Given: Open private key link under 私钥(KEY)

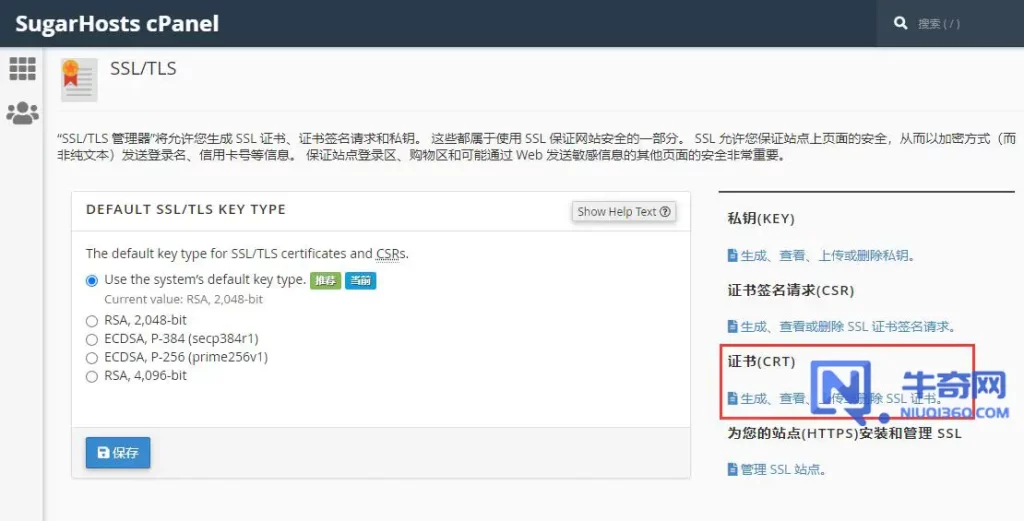Looking at the screenshot, I should [821, 255].
